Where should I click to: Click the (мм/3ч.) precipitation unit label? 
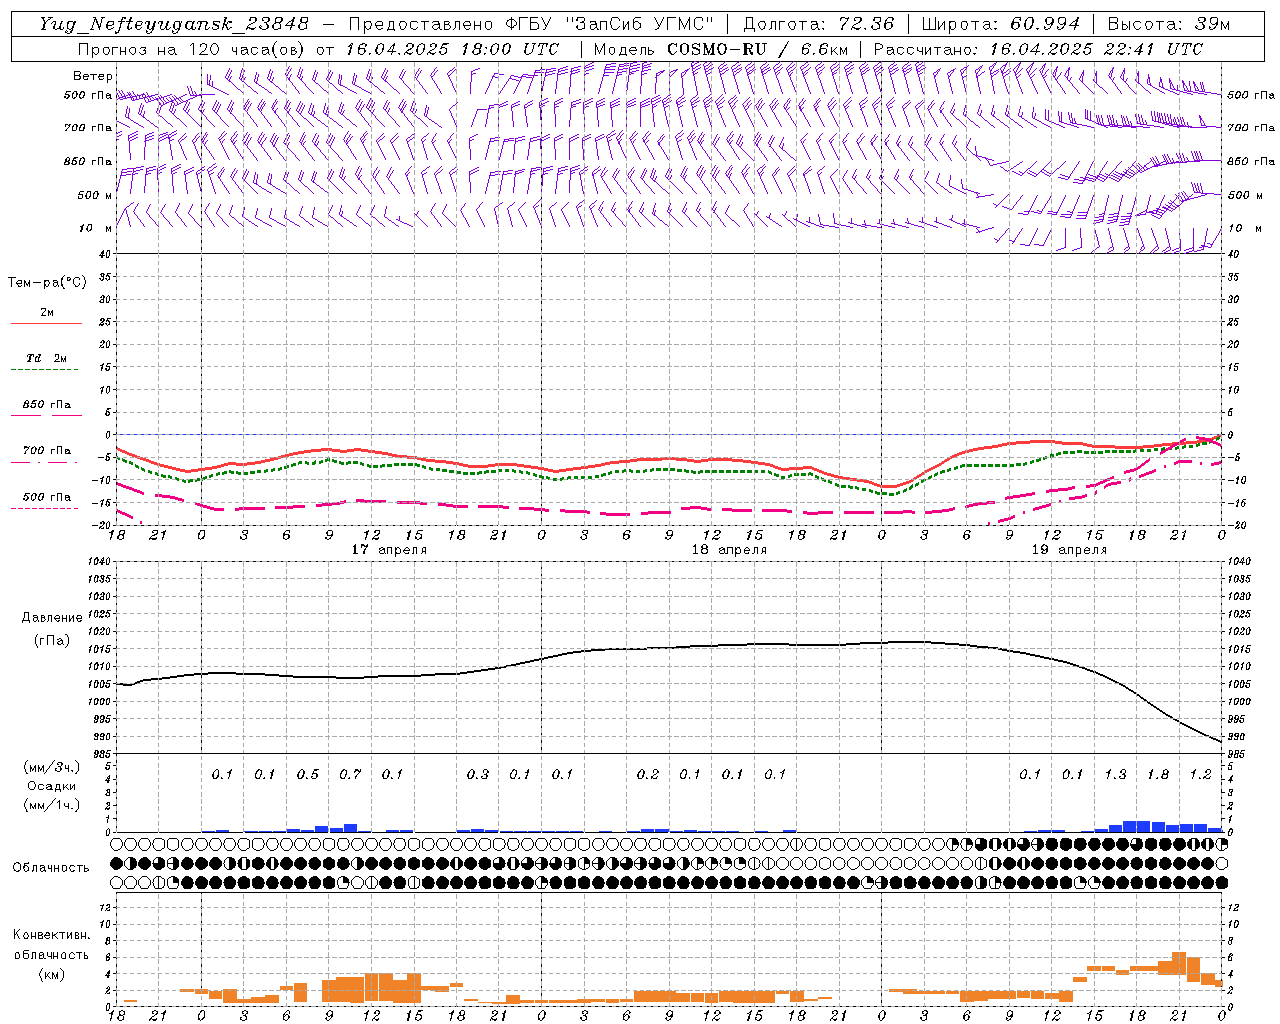[x=52, y=767]
